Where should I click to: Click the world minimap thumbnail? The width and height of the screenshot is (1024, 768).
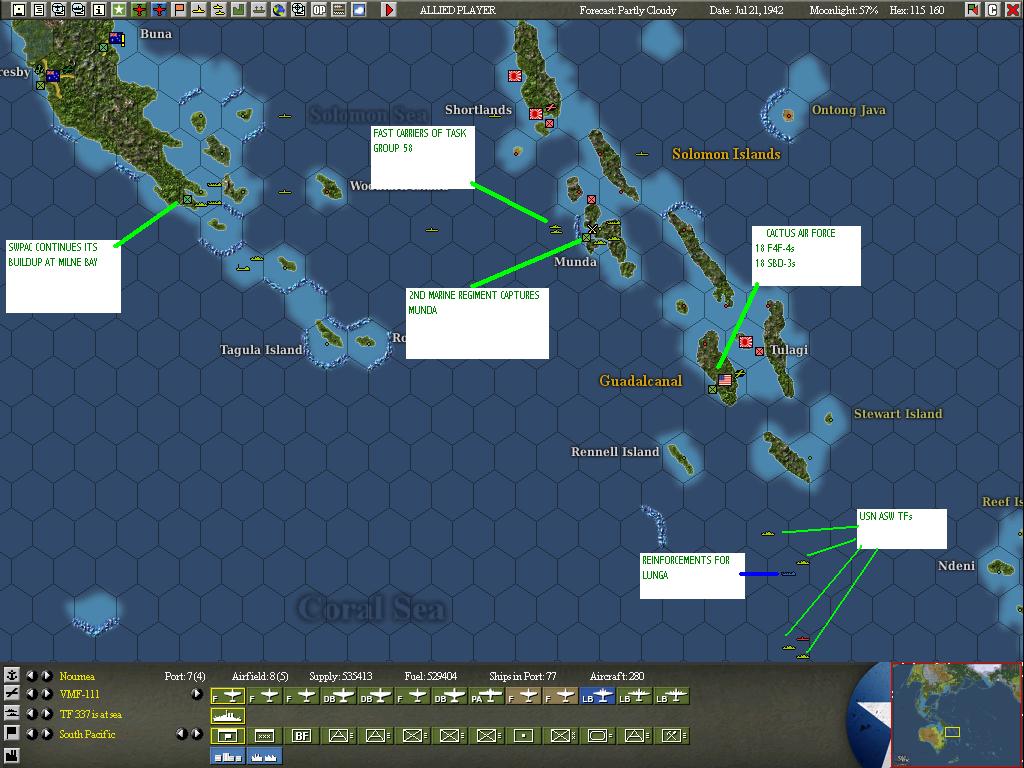coord(955,714)
